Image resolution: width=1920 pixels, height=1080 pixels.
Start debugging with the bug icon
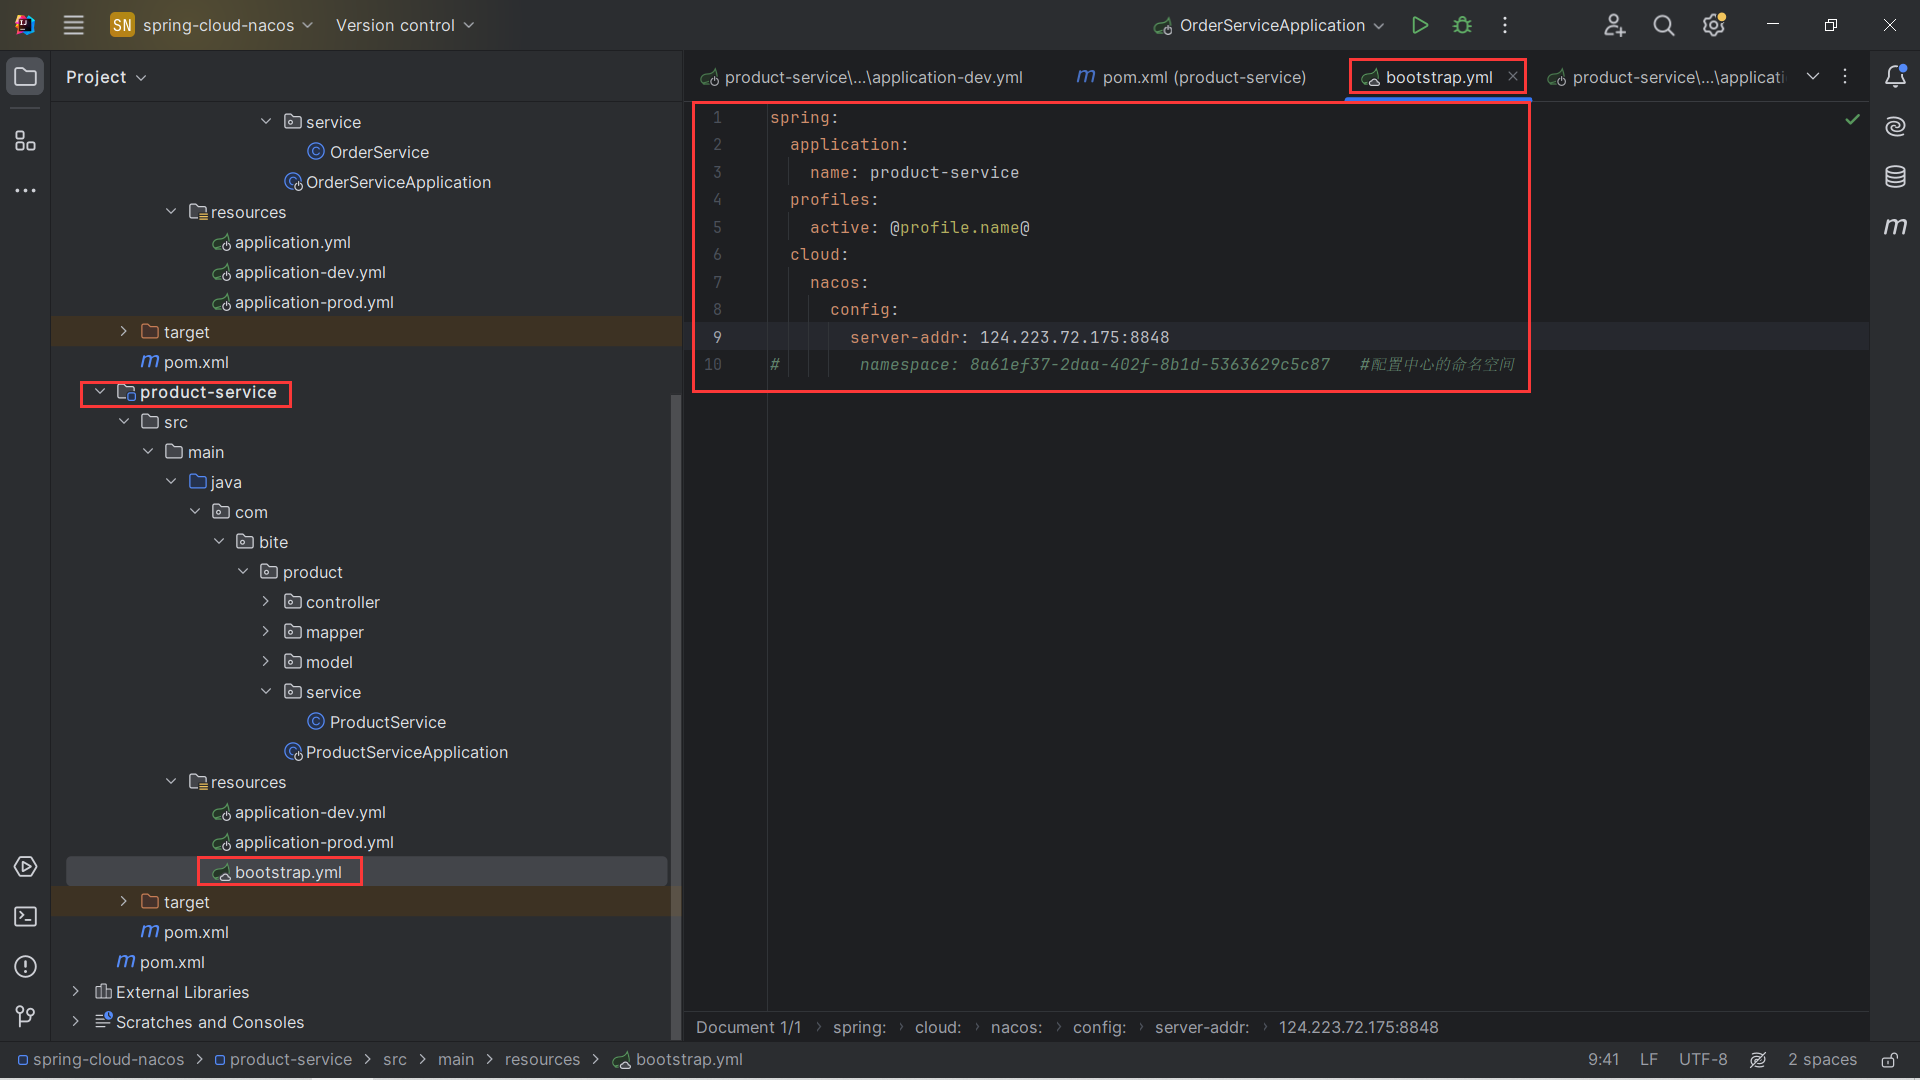(1462, 25)
